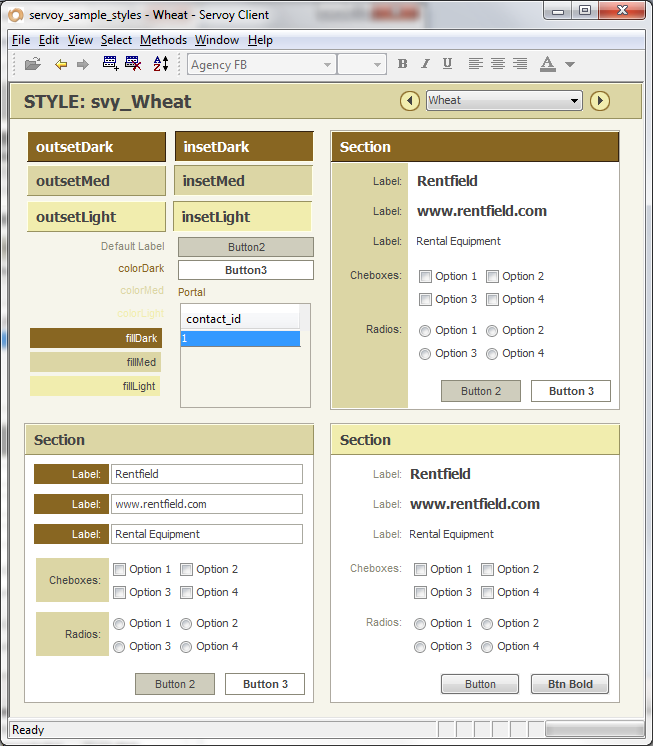Click the insetDark label
Screen dimensions: 653x746
(x=244, y=147)
